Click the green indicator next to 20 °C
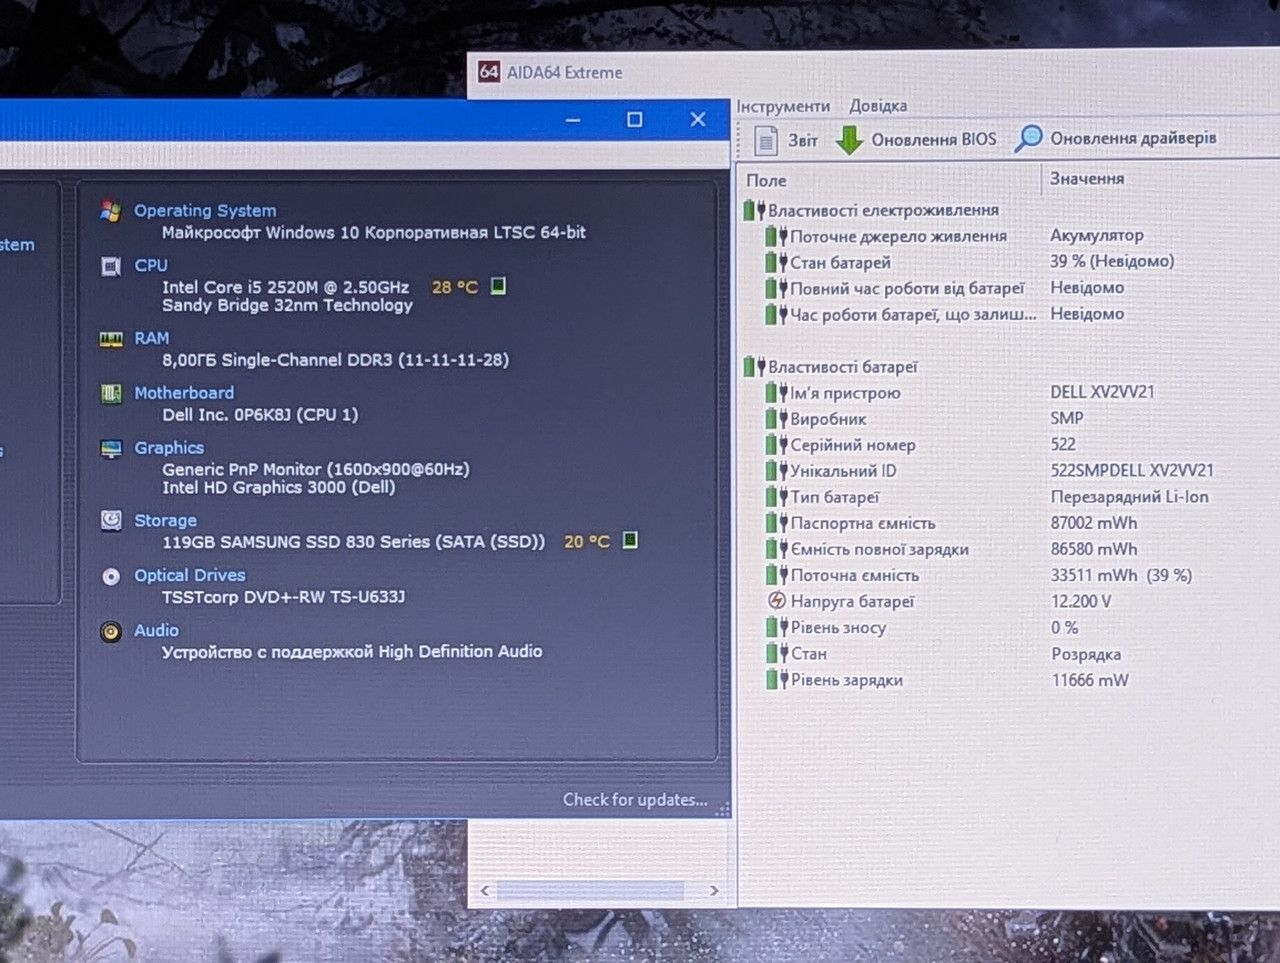Viewport: 1280px width, 963px height. click(x=630, y=540)
